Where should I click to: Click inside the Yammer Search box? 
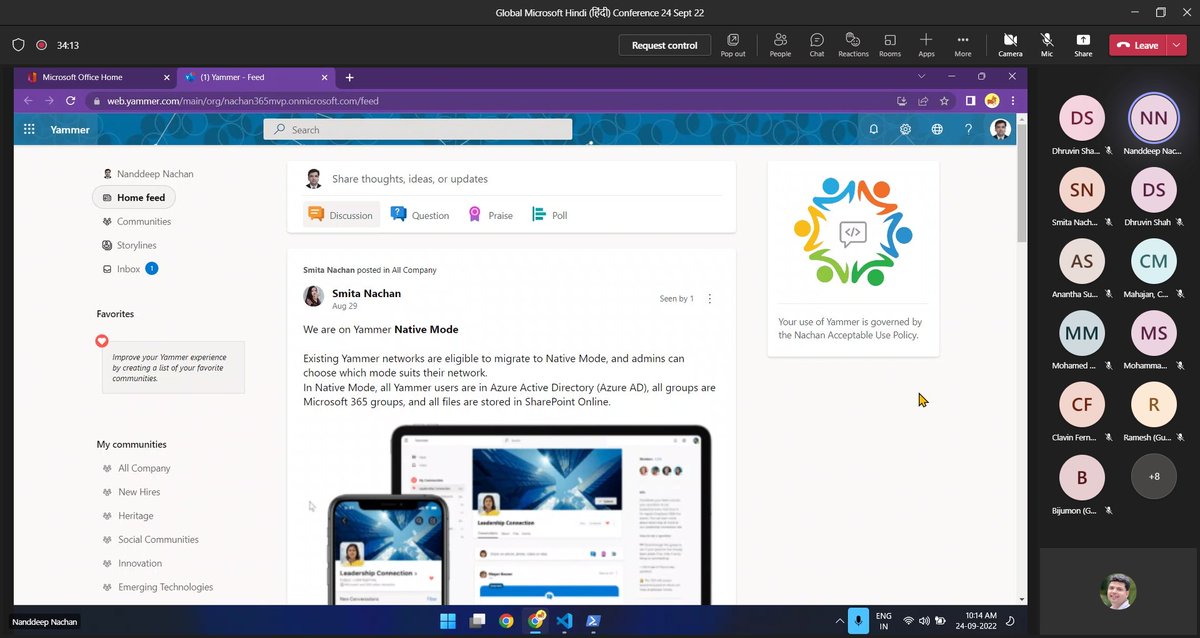click(x=418, y=129)
